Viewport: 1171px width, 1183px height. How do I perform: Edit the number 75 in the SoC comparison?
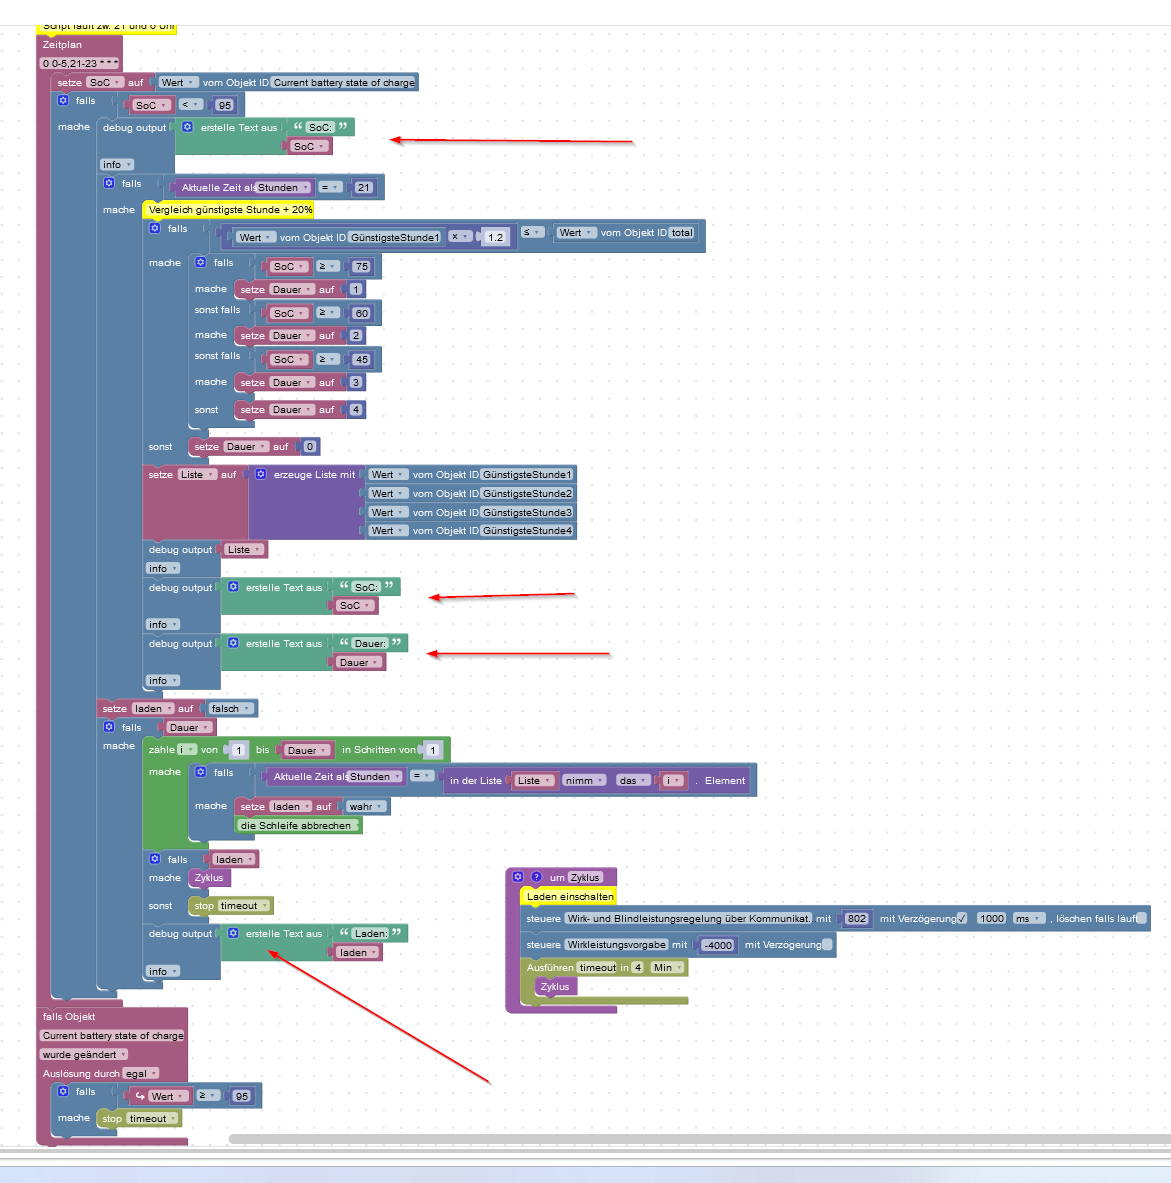(x=362, y=266)
